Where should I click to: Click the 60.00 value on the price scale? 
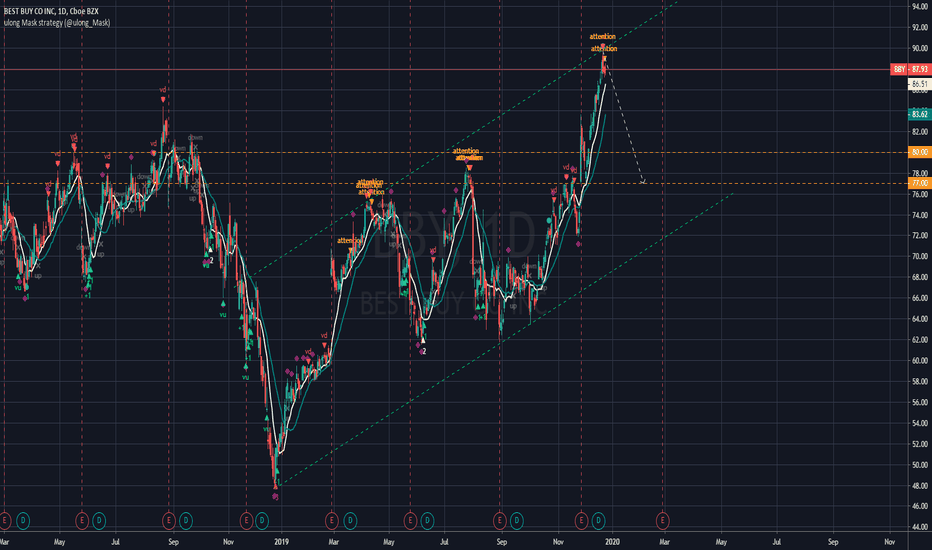coord(920,360)
